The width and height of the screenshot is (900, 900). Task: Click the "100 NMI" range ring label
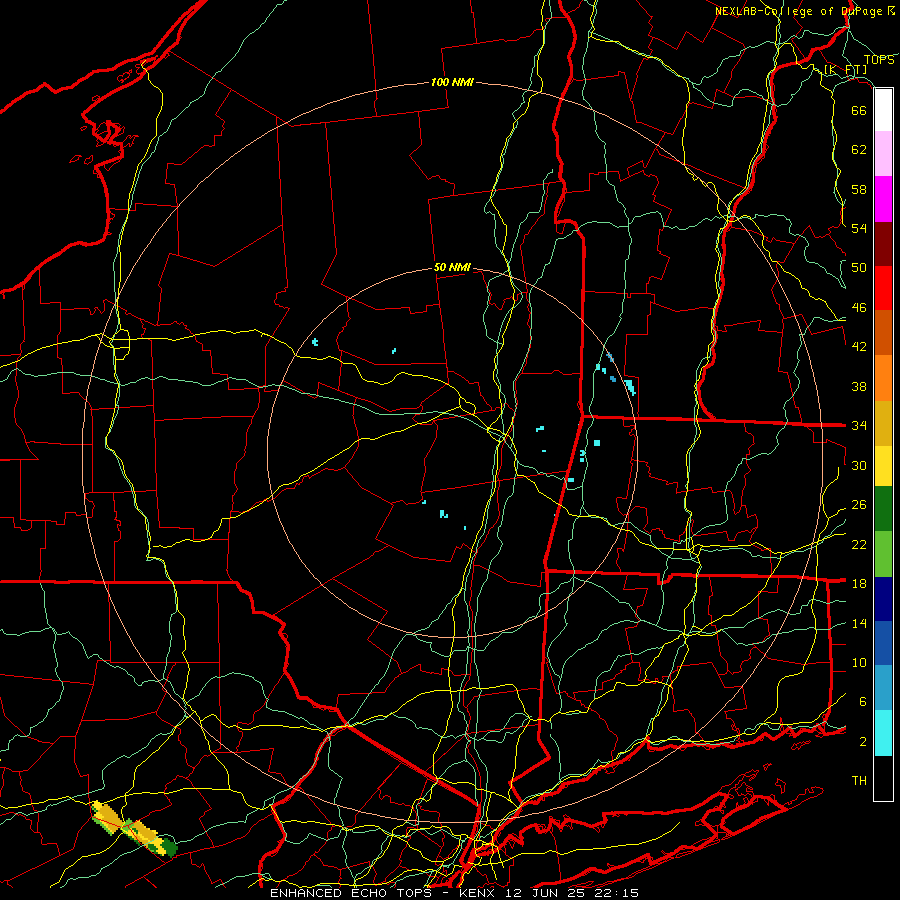(x=452, y=83)
